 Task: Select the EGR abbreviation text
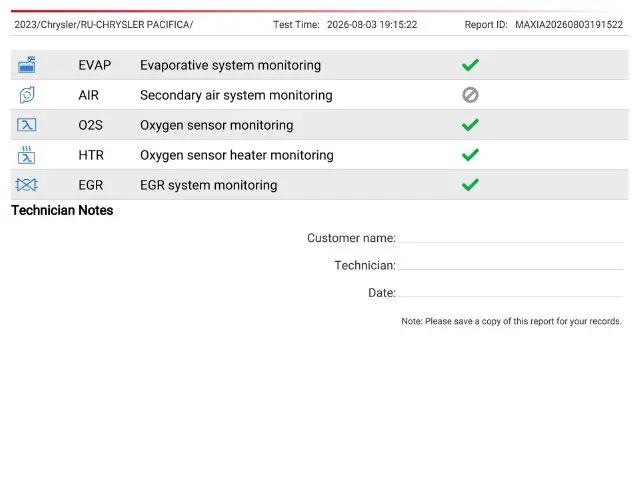[x=91, y=185]
